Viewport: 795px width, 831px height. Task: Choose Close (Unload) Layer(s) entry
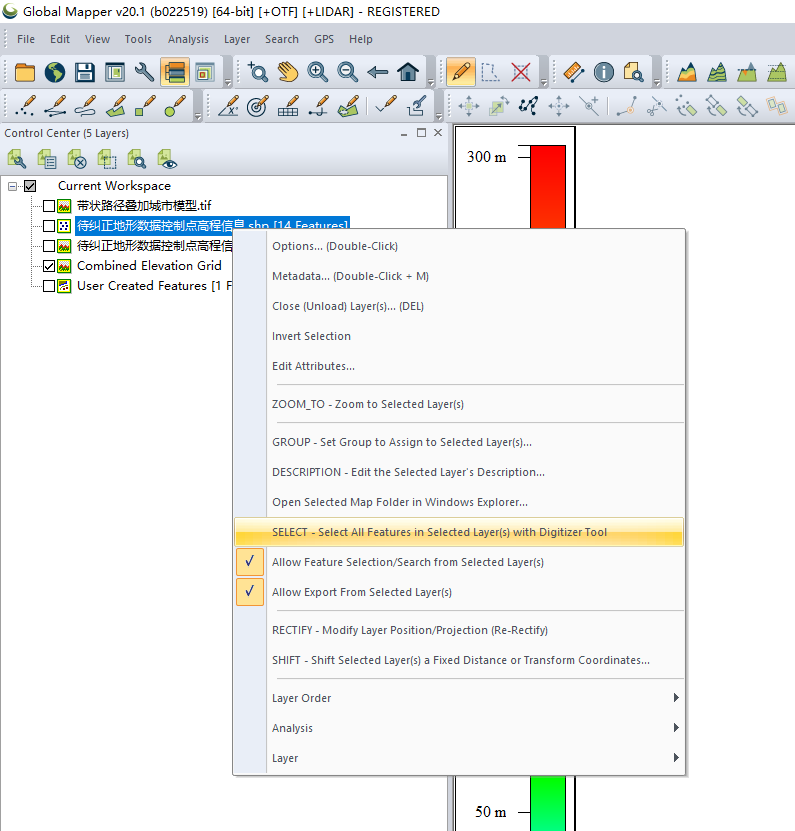tap(459, 306)
